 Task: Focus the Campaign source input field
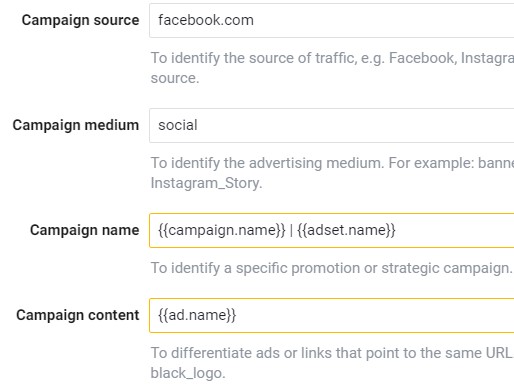pos(332,20)
